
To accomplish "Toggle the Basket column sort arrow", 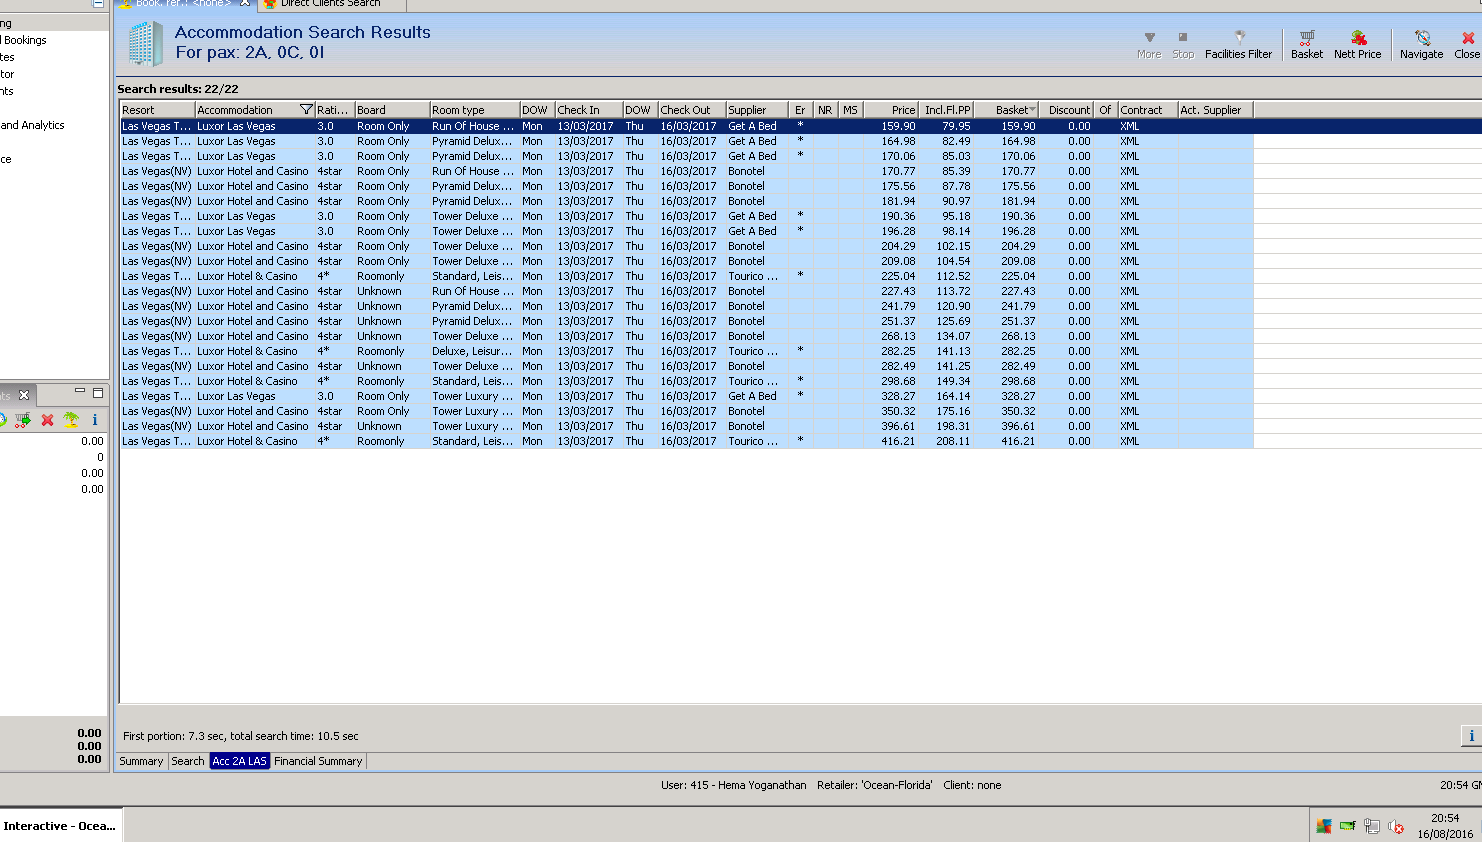I will pyautogui.click(x=1032, y=110).
